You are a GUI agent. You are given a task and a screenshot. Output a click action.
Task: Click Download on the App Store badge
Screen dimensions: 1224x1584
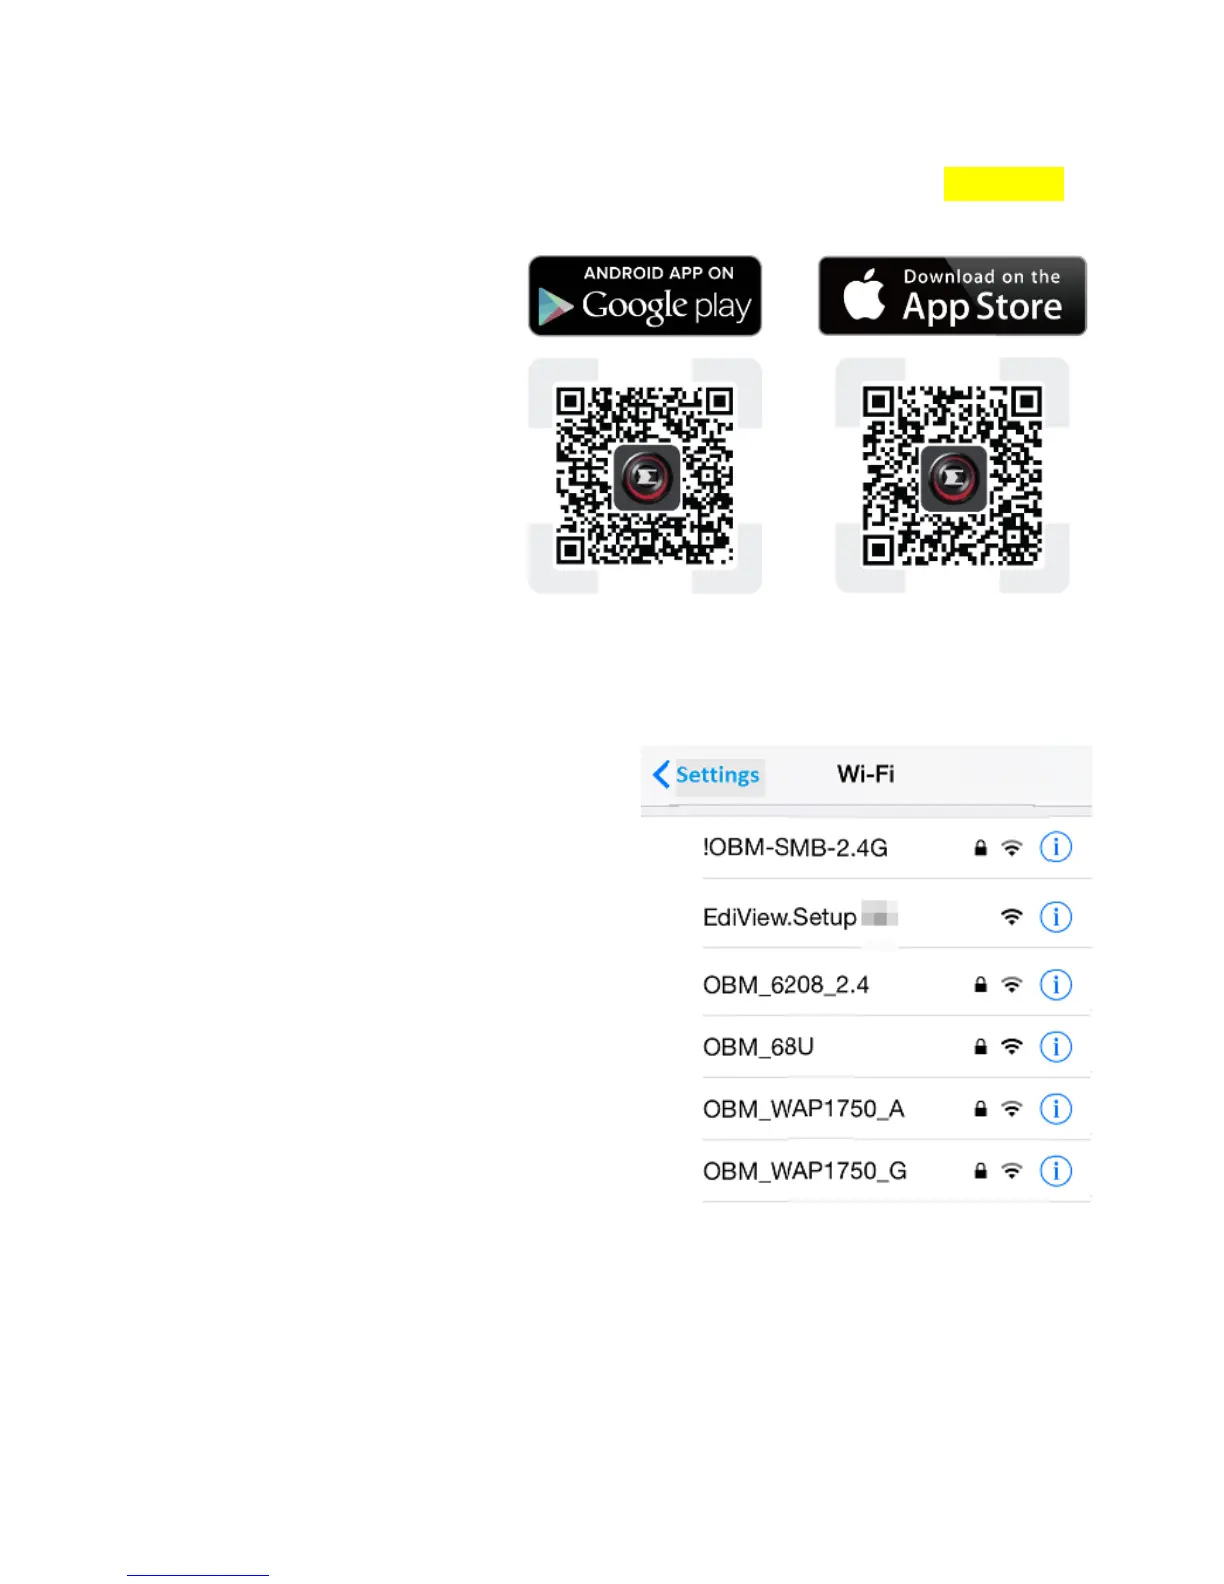[952, 296]
